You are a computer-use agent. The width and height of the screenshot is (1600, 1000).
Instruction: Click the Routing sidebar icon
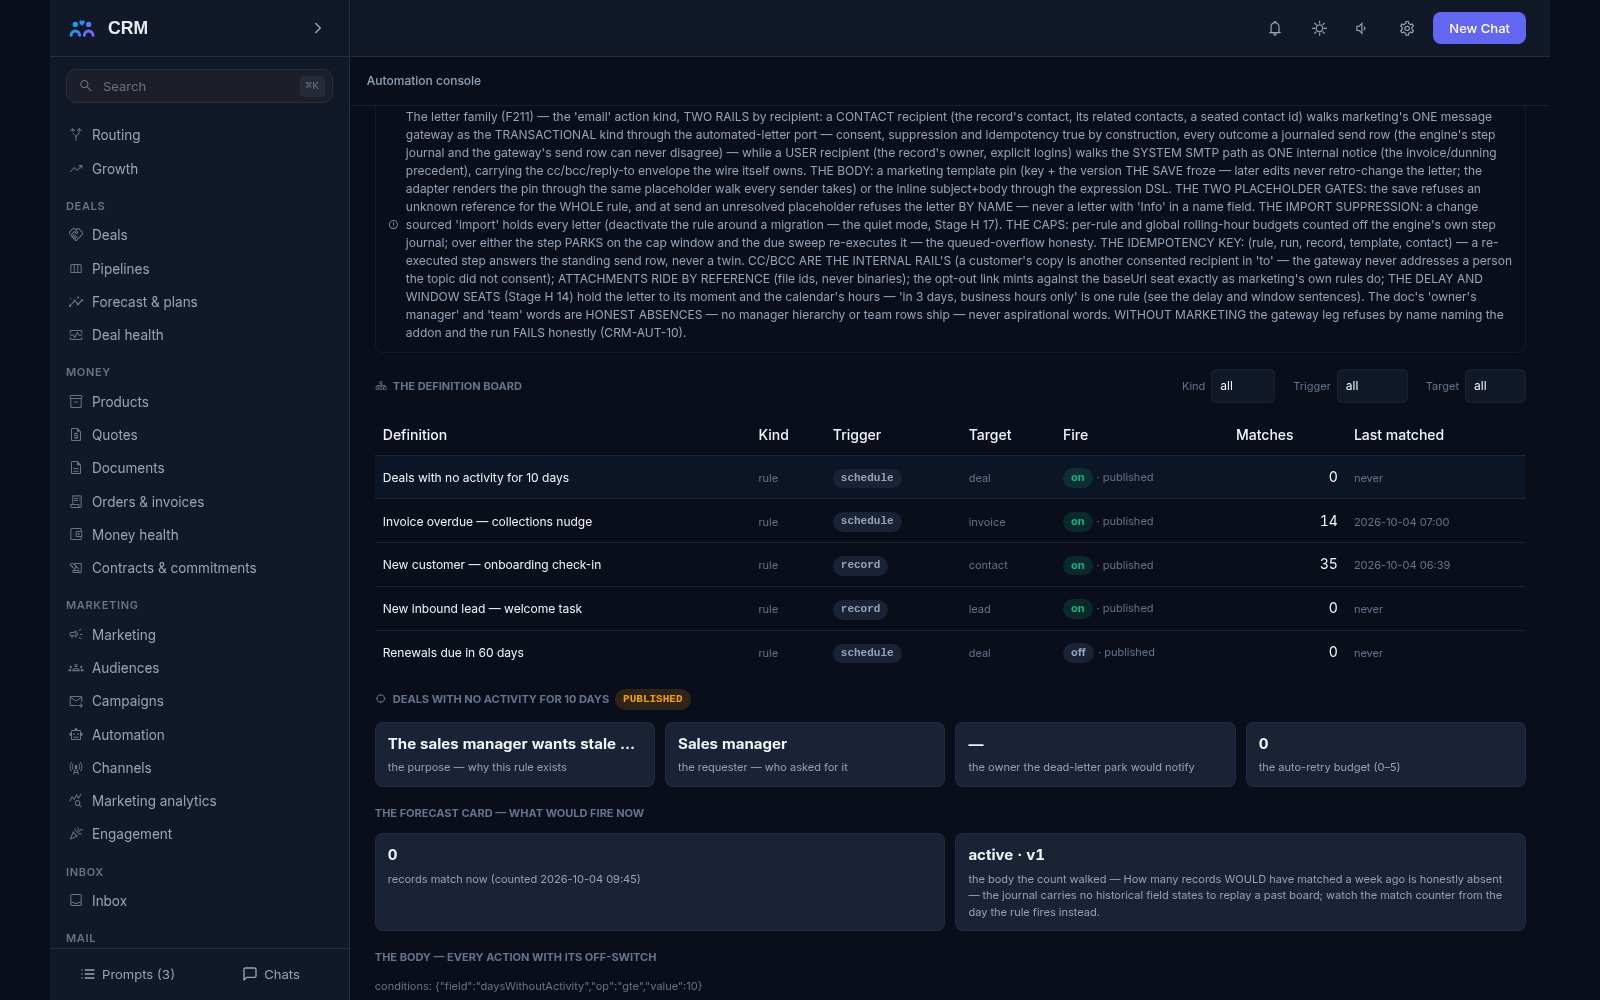(x=76, y=135)
